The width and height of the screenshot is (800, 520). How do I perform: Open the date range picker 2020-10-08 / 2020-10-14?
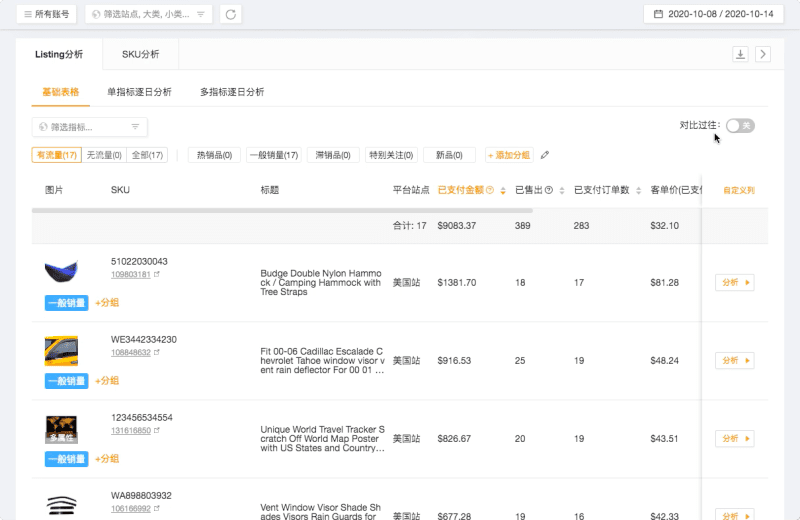coord(715,15)
